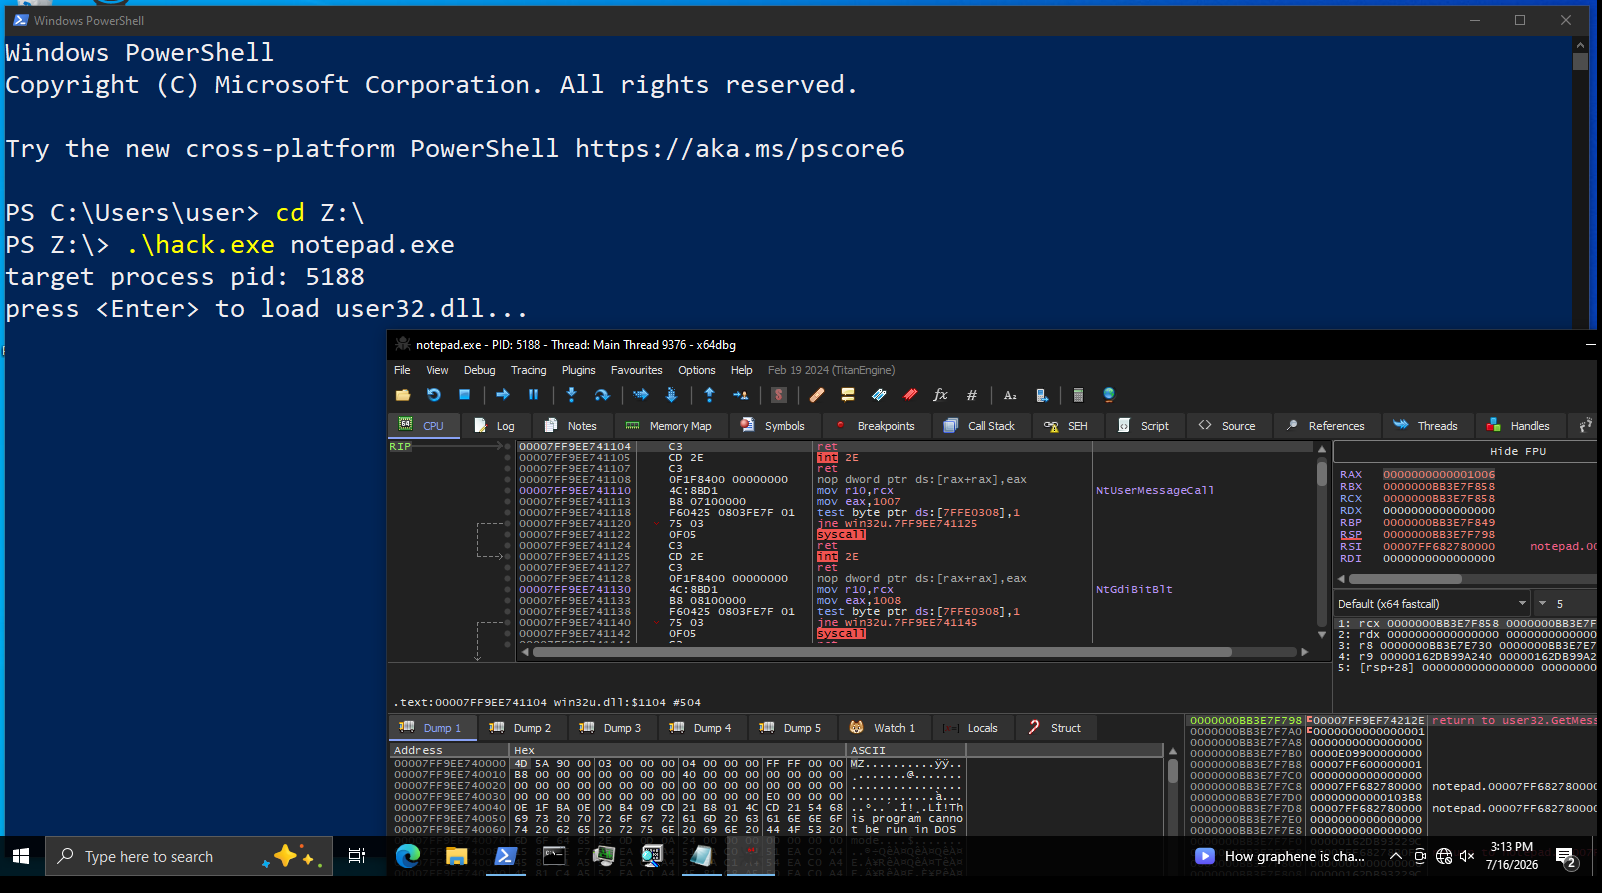The height and width of the screenshot is (893, 1602).
Task: Switch to the Locals tab
Action: 971,728
